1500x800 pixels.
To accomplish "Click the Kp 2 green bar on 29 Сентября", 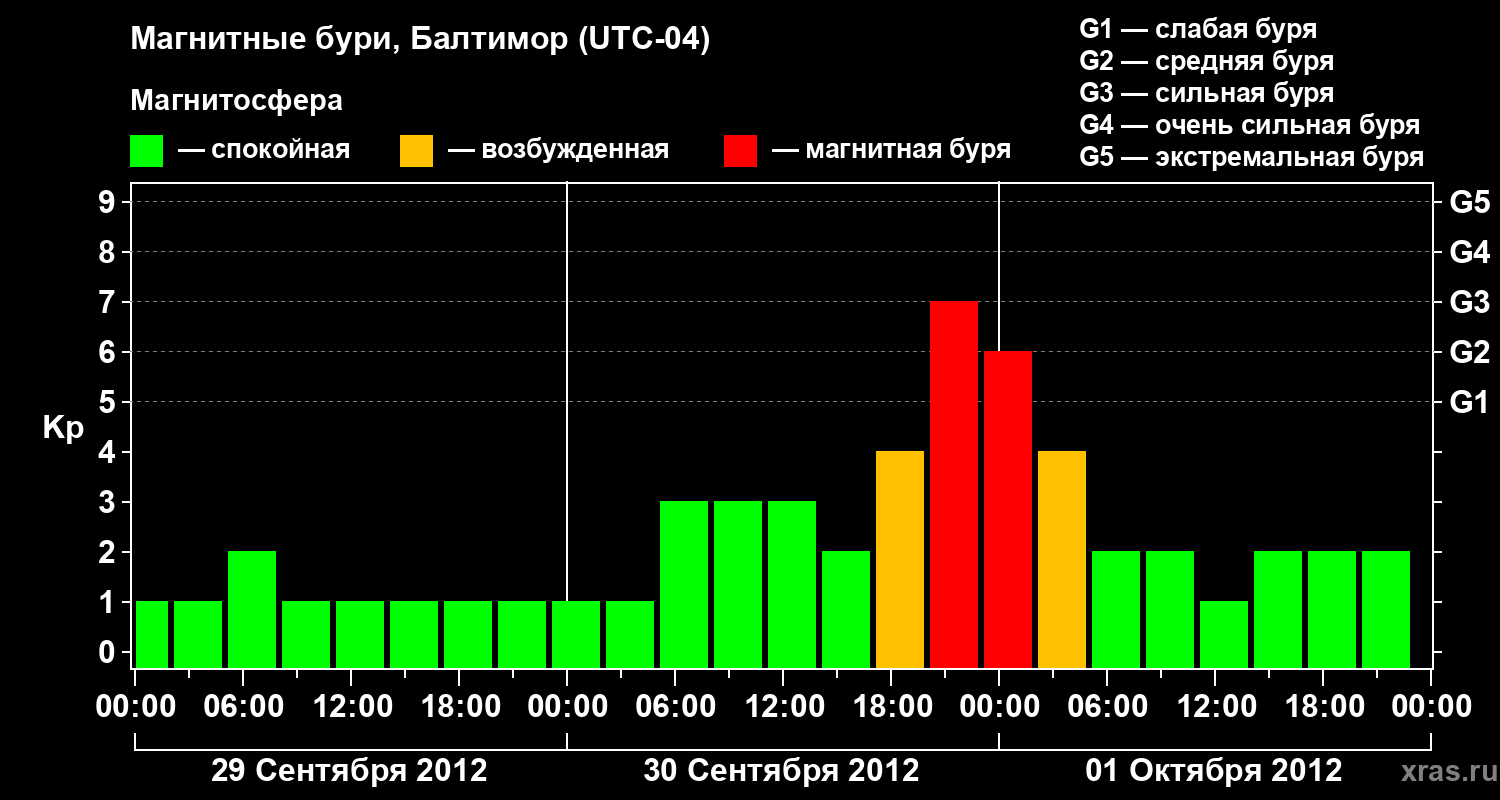I will tap(252, 610).
